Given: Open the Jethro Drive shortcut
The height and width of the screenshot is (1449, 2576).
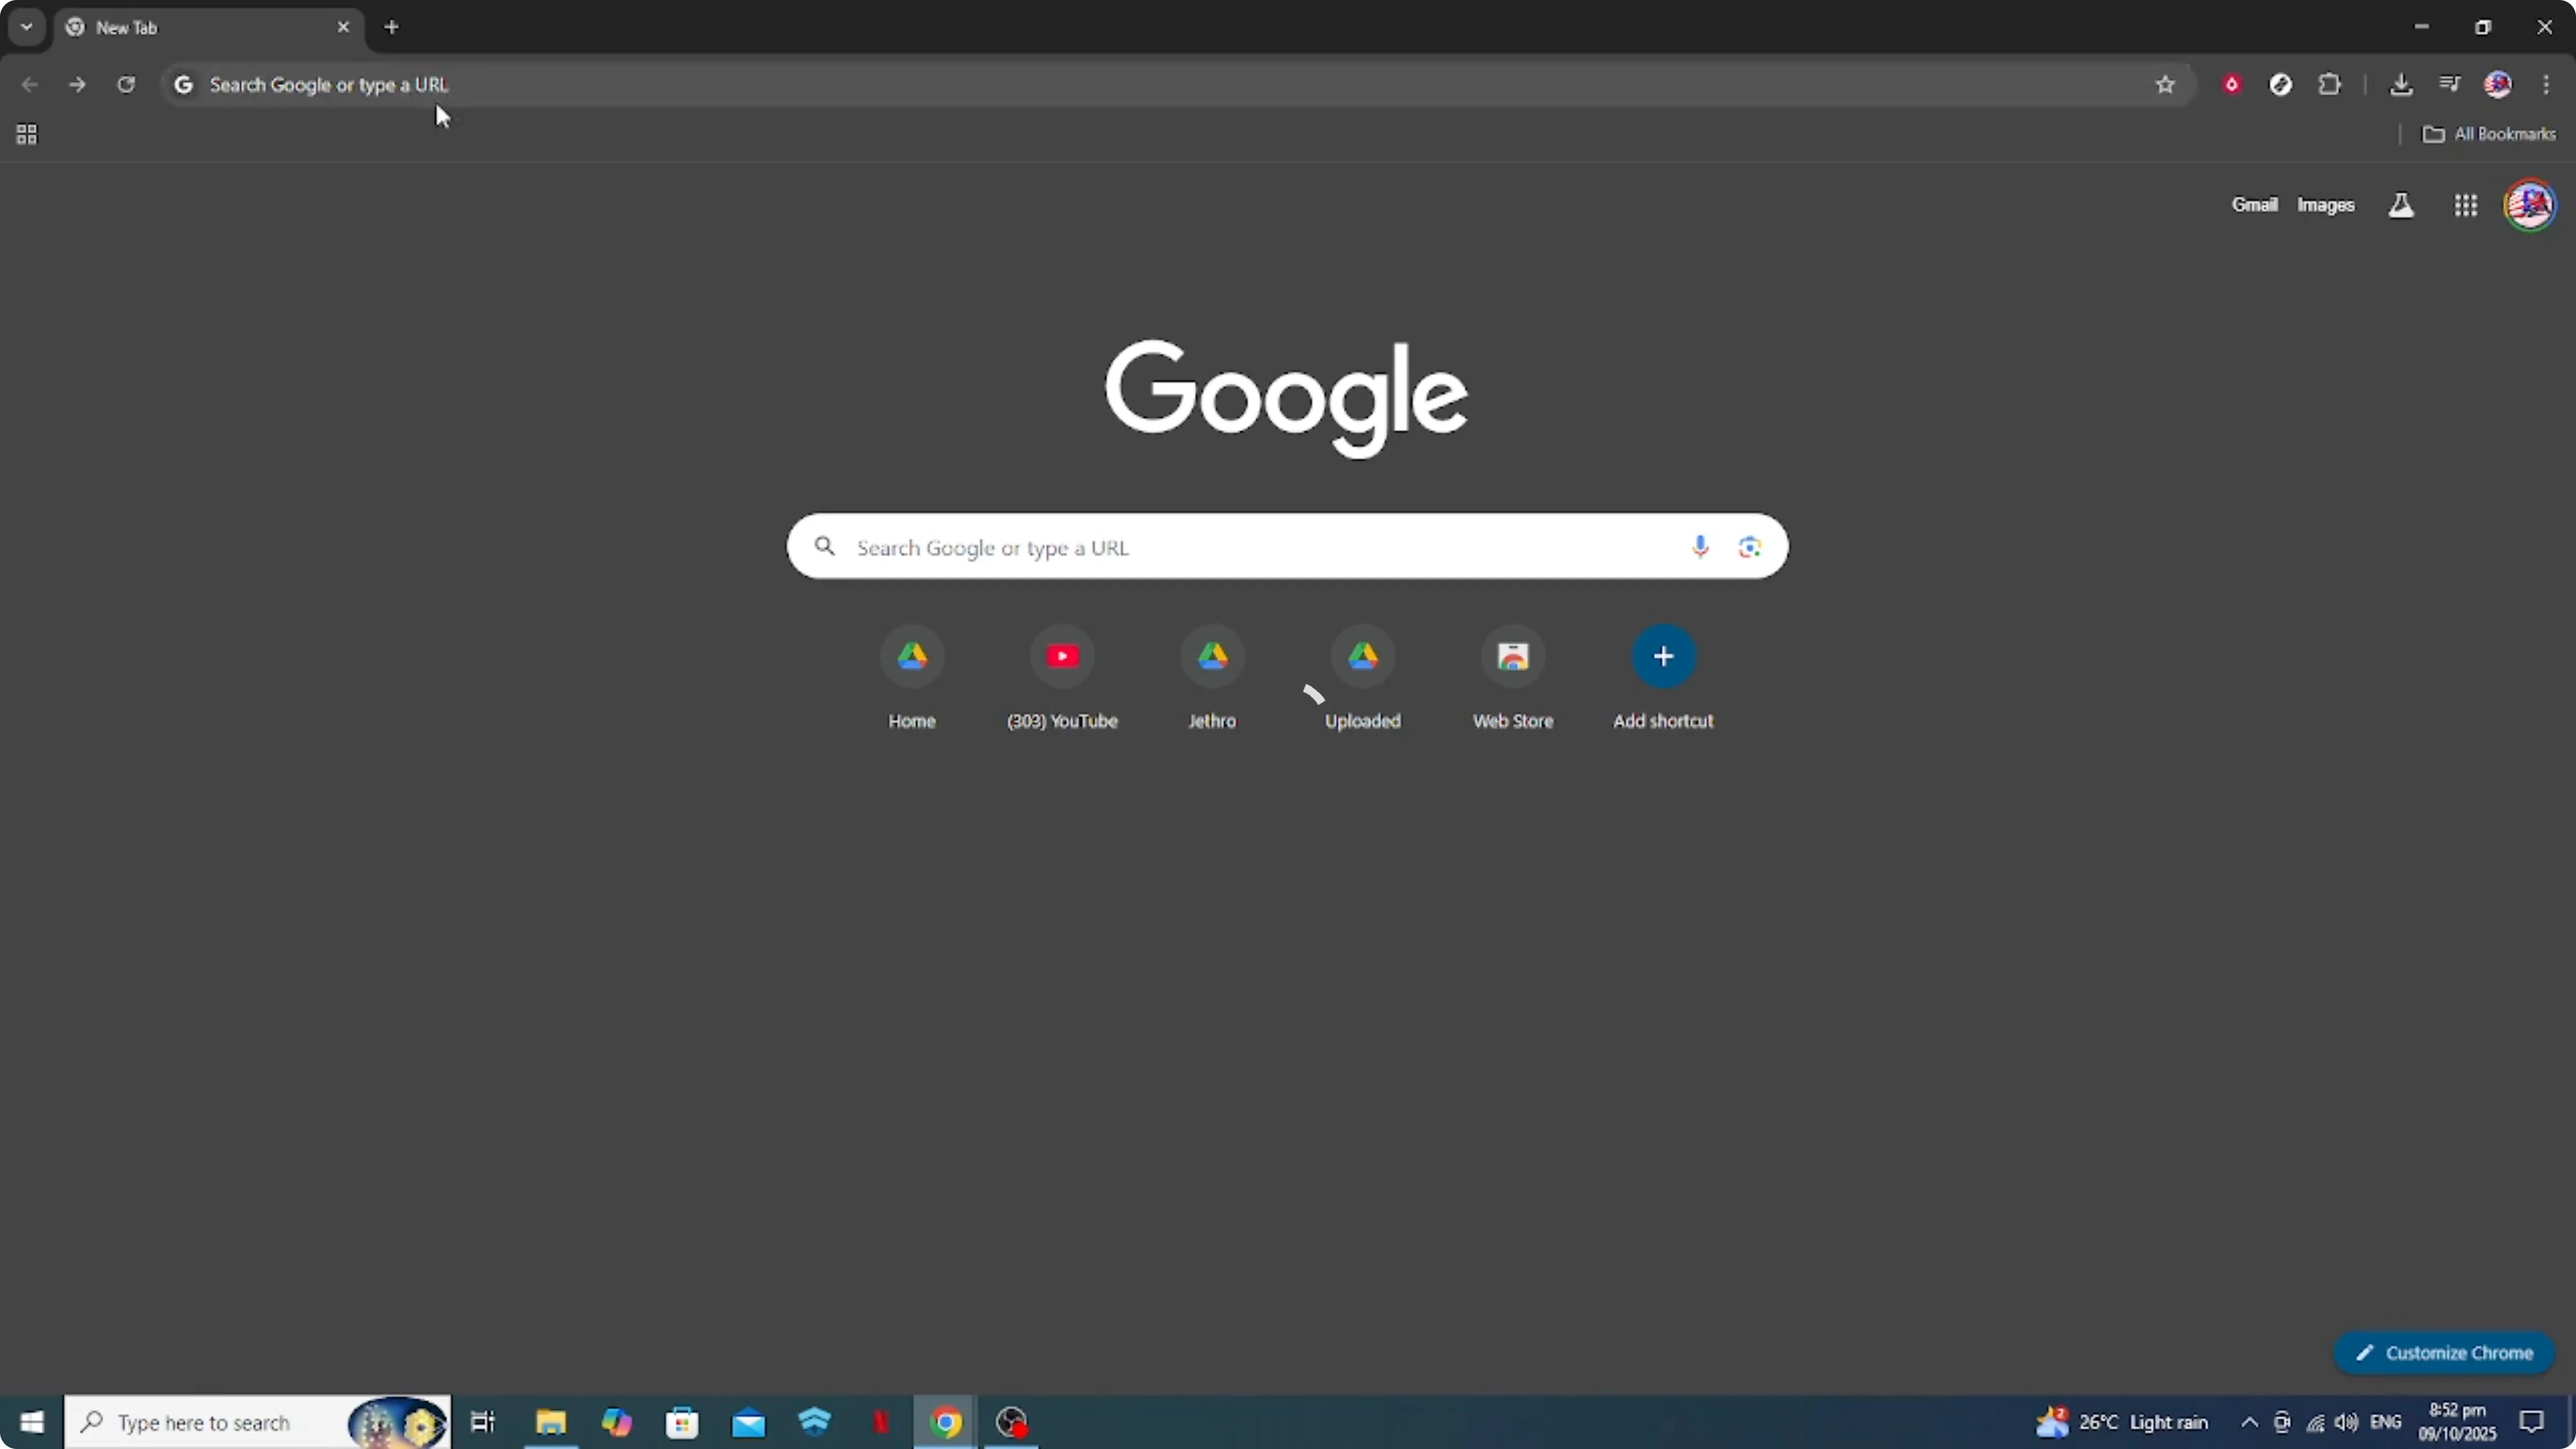Looking at the screenshot, I should [x=1212, y=657].
